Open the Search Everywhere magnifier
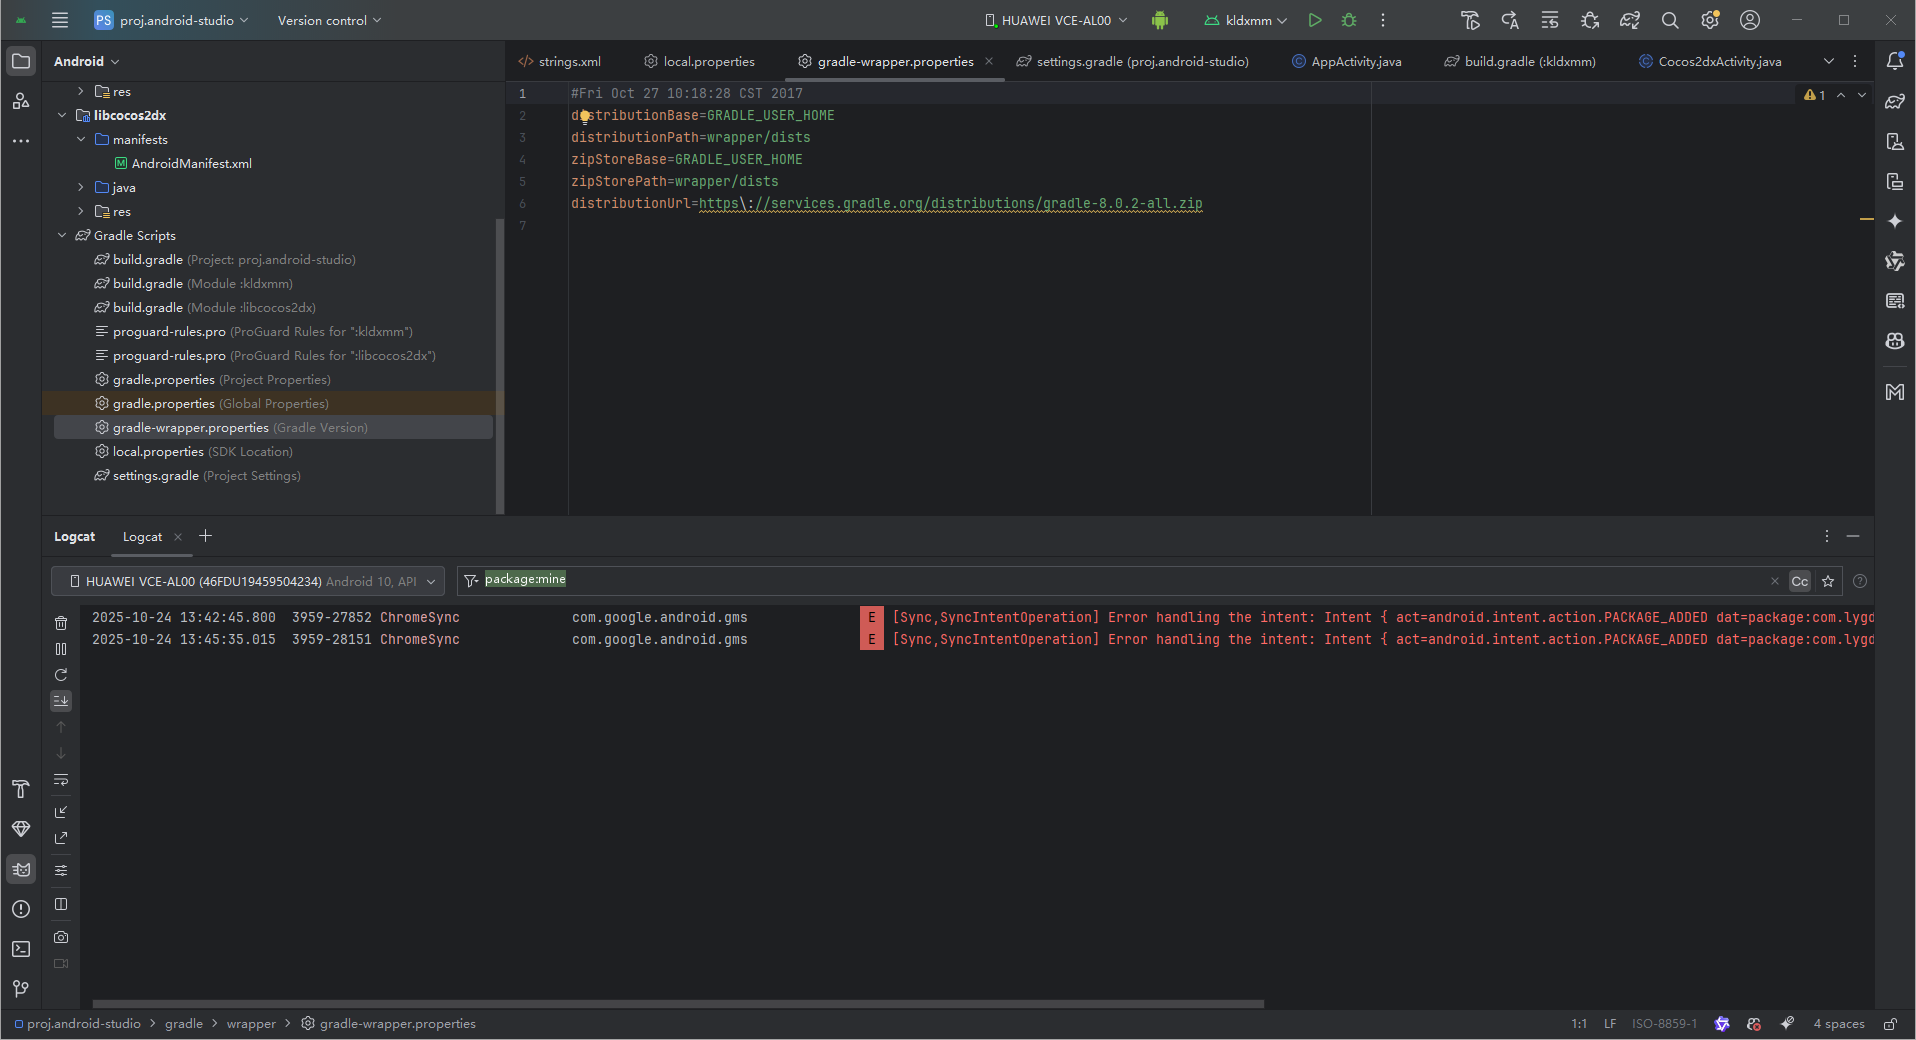 coord(1670,20)
